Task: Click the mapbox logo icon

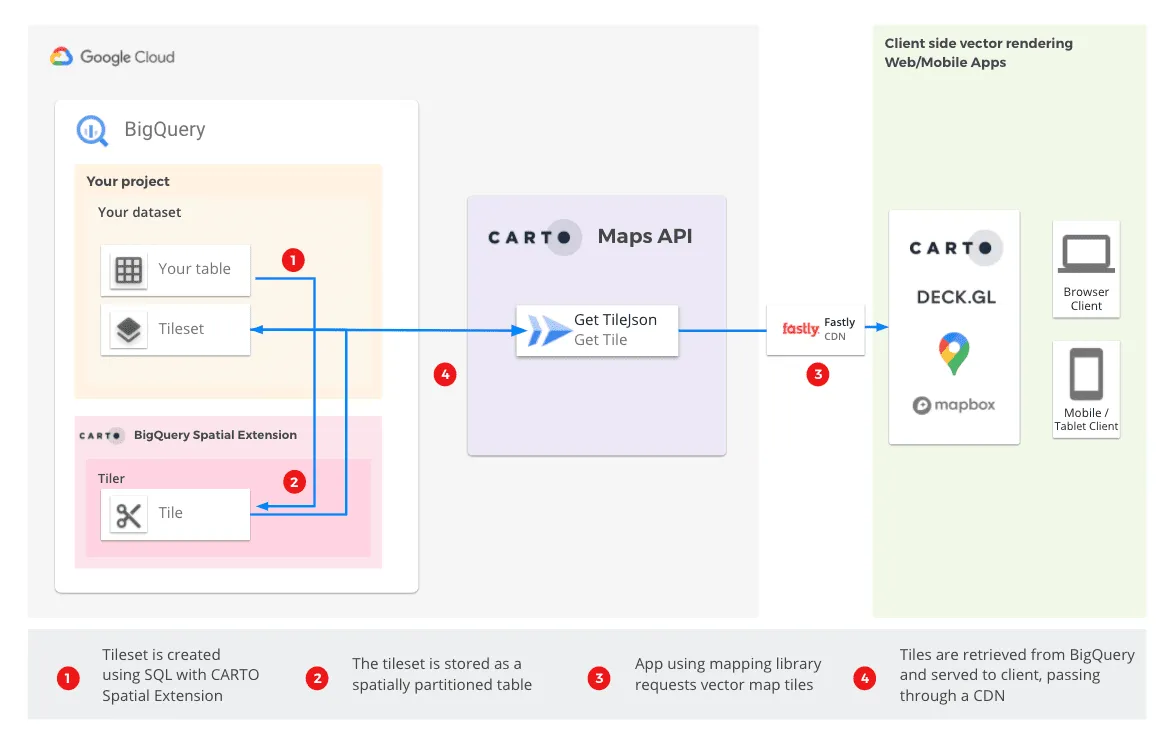Action: coord(922,406)
